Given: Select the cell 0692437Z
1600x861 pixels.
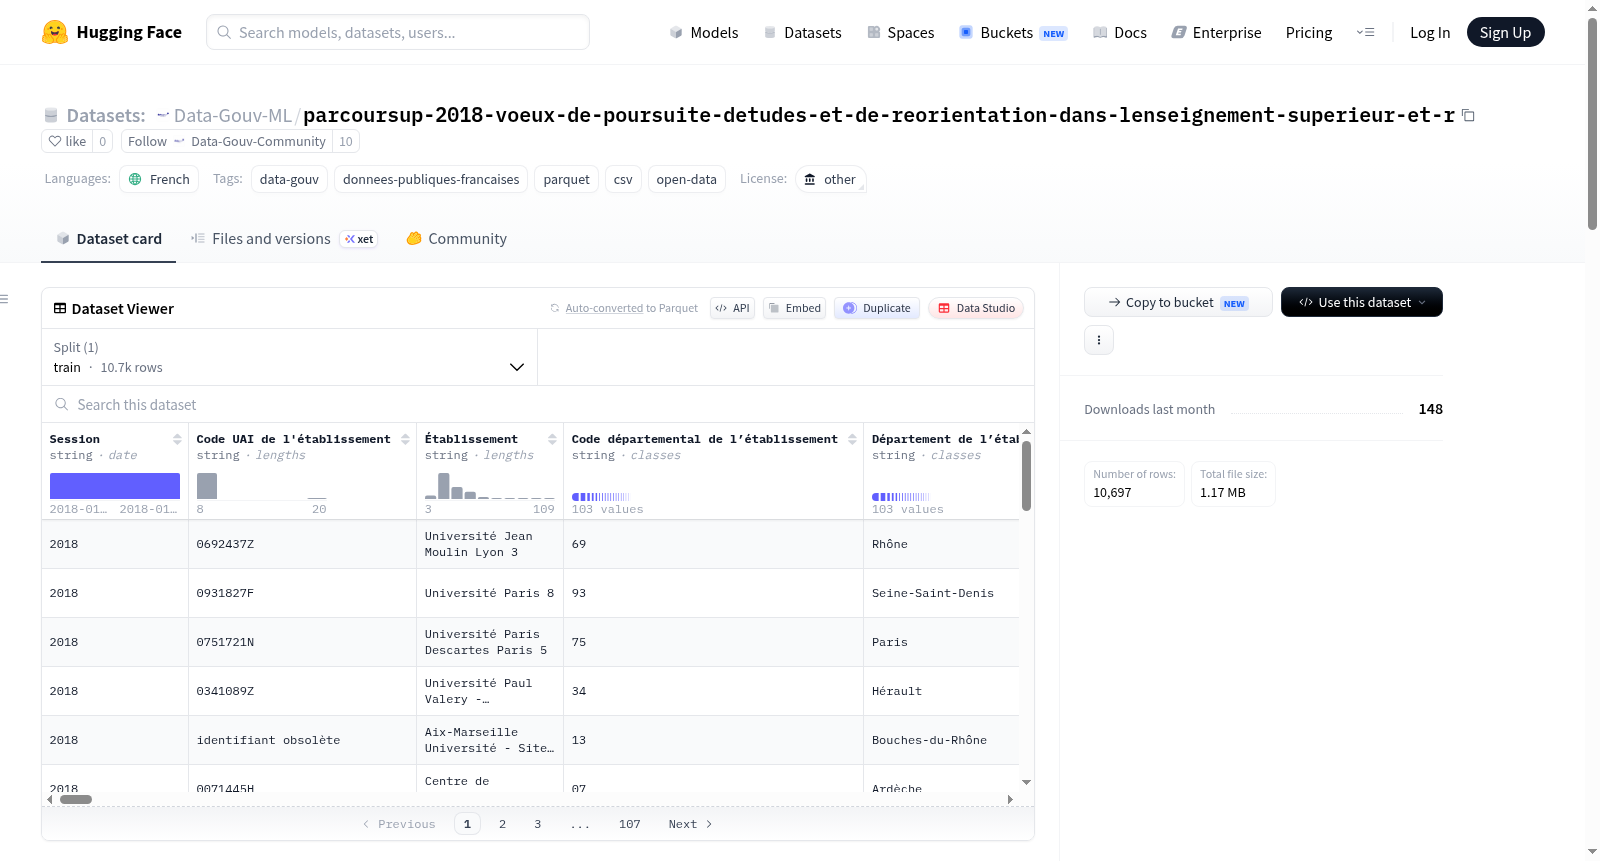Looking at the screenshot, I should (302, 544).
